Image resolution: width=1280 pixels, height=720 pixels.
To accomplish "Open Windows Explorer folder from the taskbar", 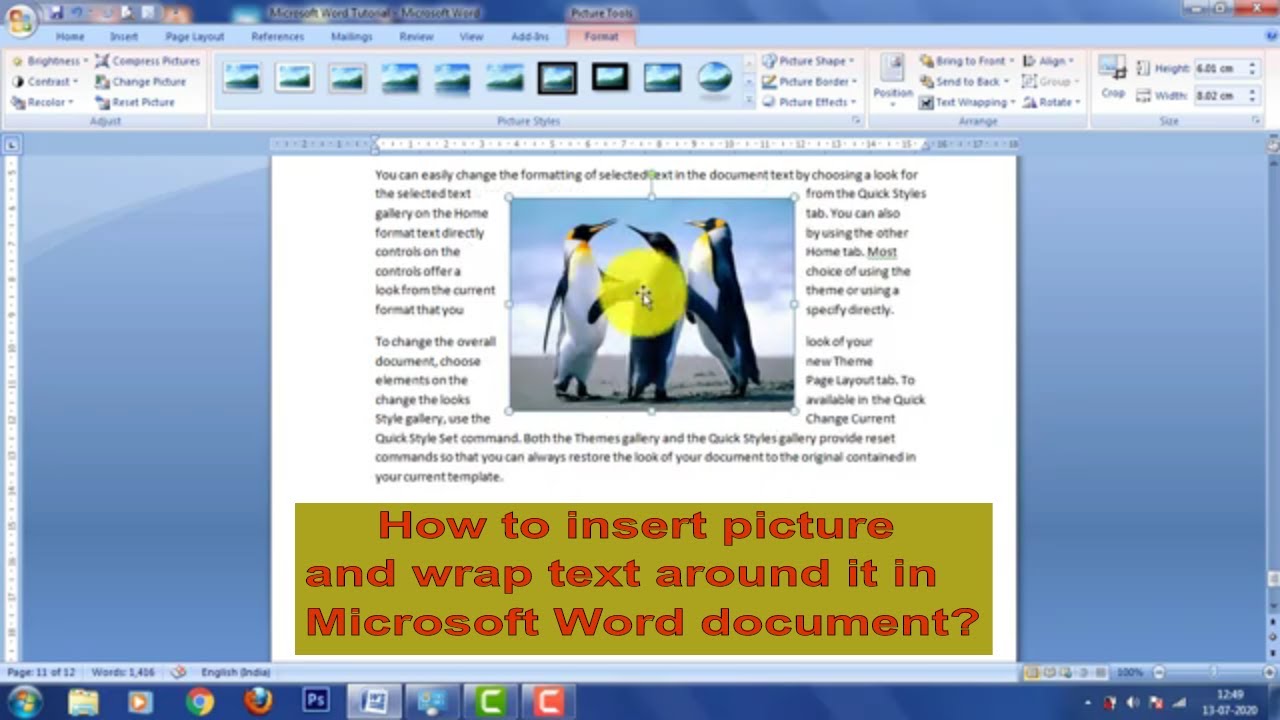I will click(x=84, y=701).
